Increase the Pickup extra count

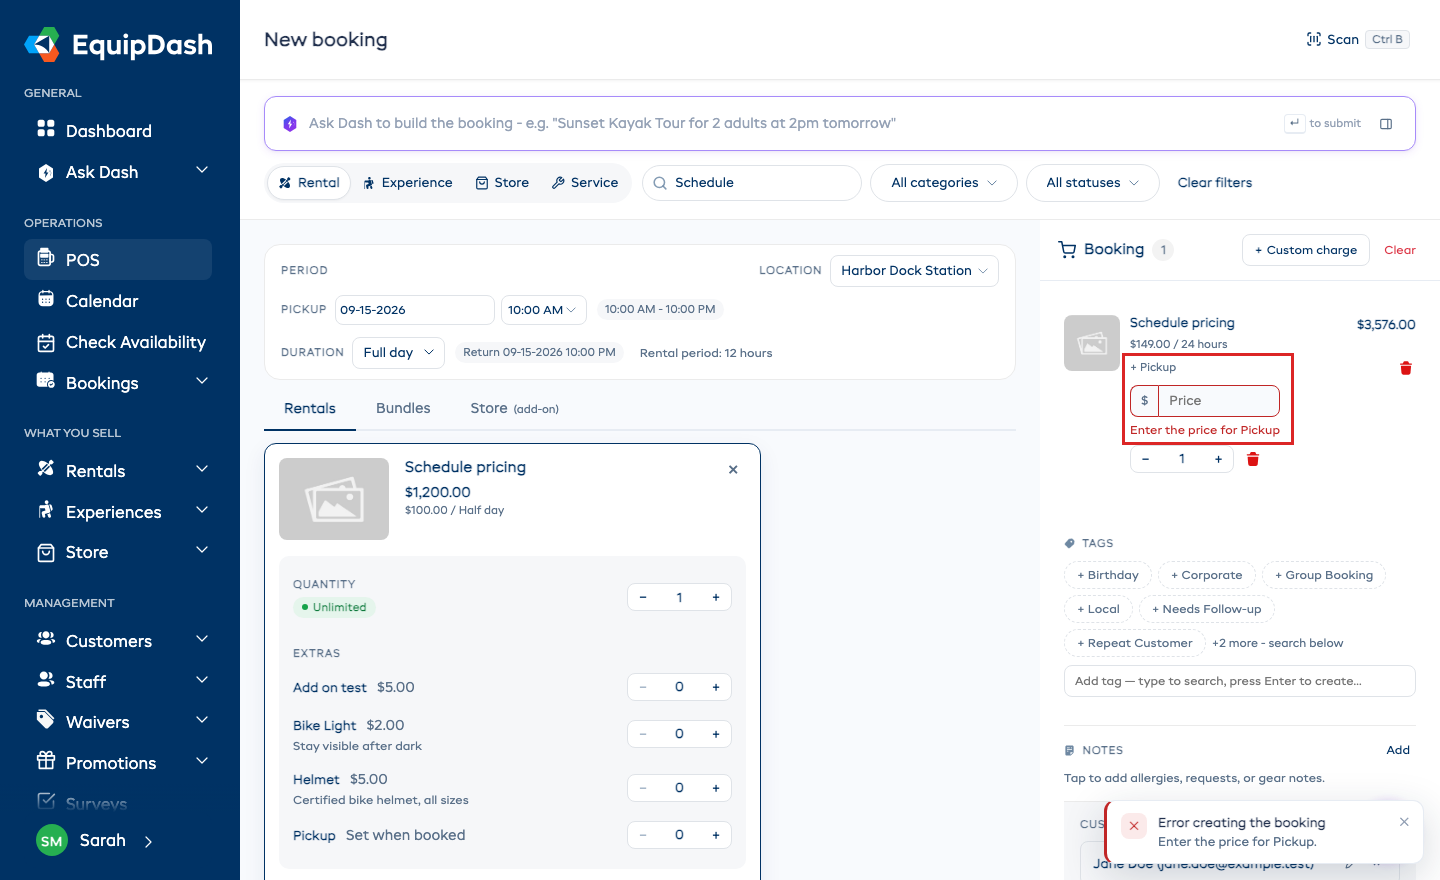point(716,835)
